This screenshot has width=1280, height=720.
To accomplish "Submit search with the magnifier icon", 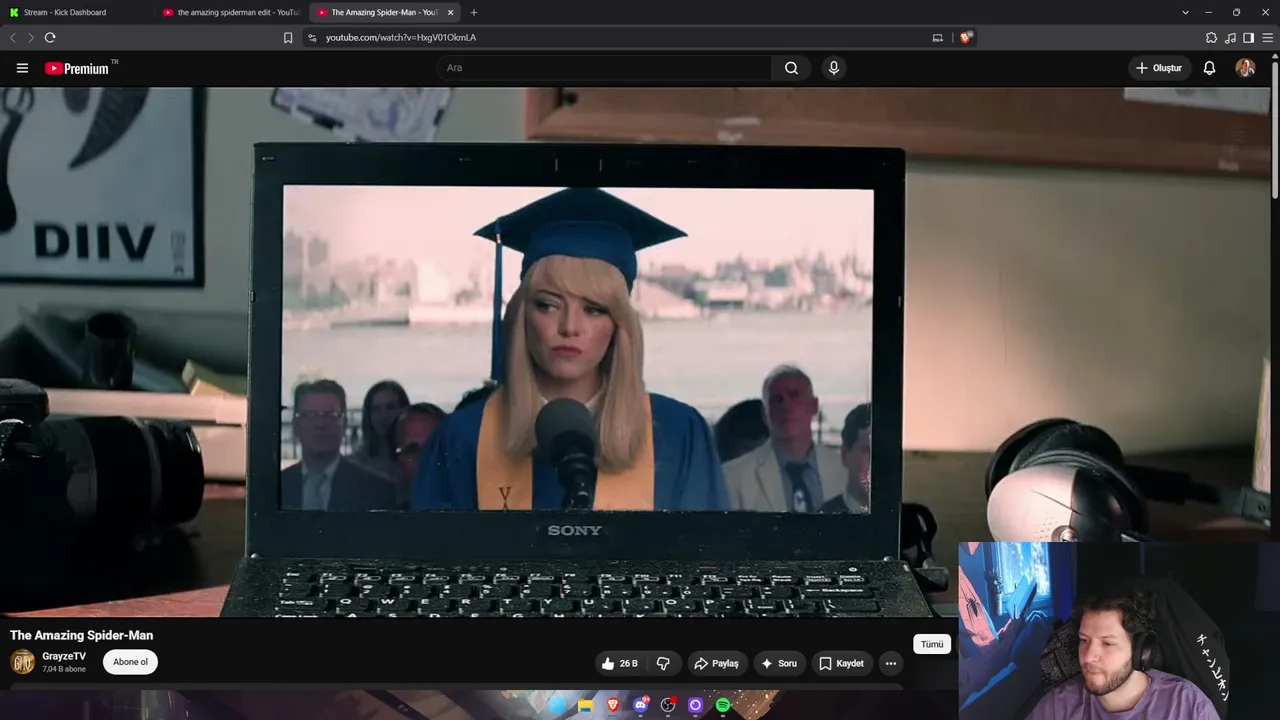I will tap(791, 68).
